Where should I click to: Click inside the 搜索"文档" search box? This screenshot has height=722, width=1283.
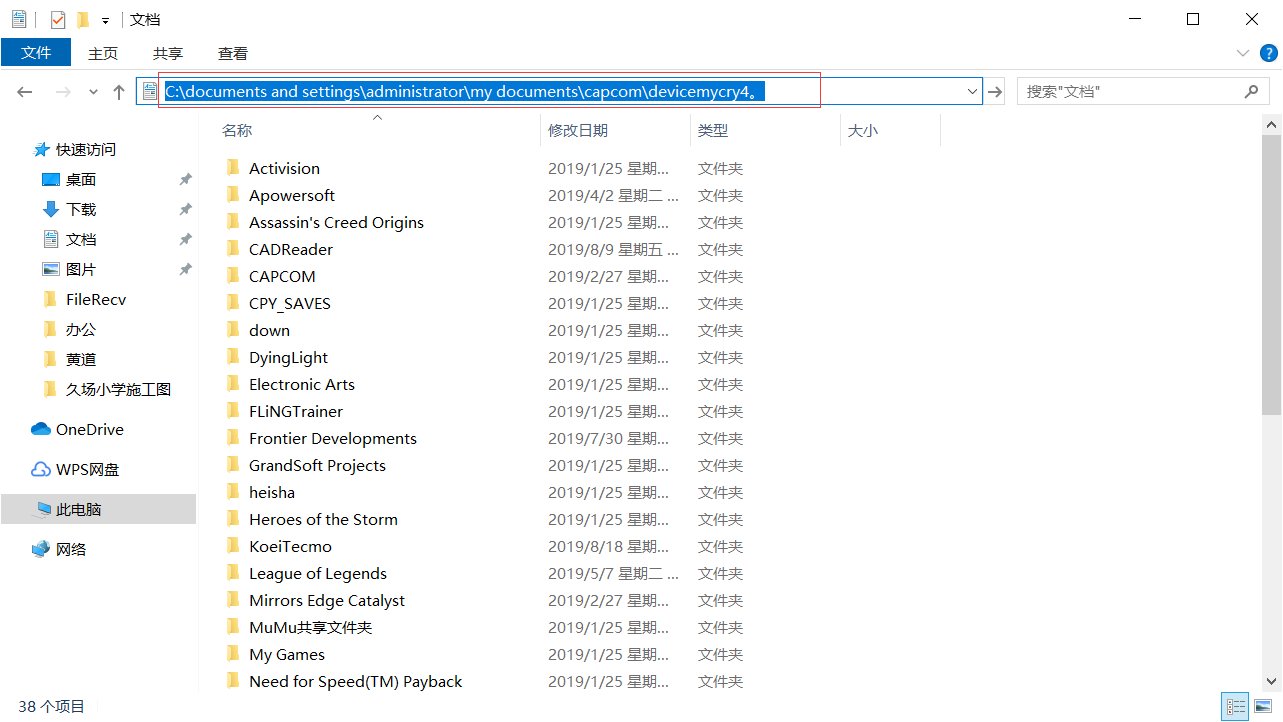coord(1130,92)
